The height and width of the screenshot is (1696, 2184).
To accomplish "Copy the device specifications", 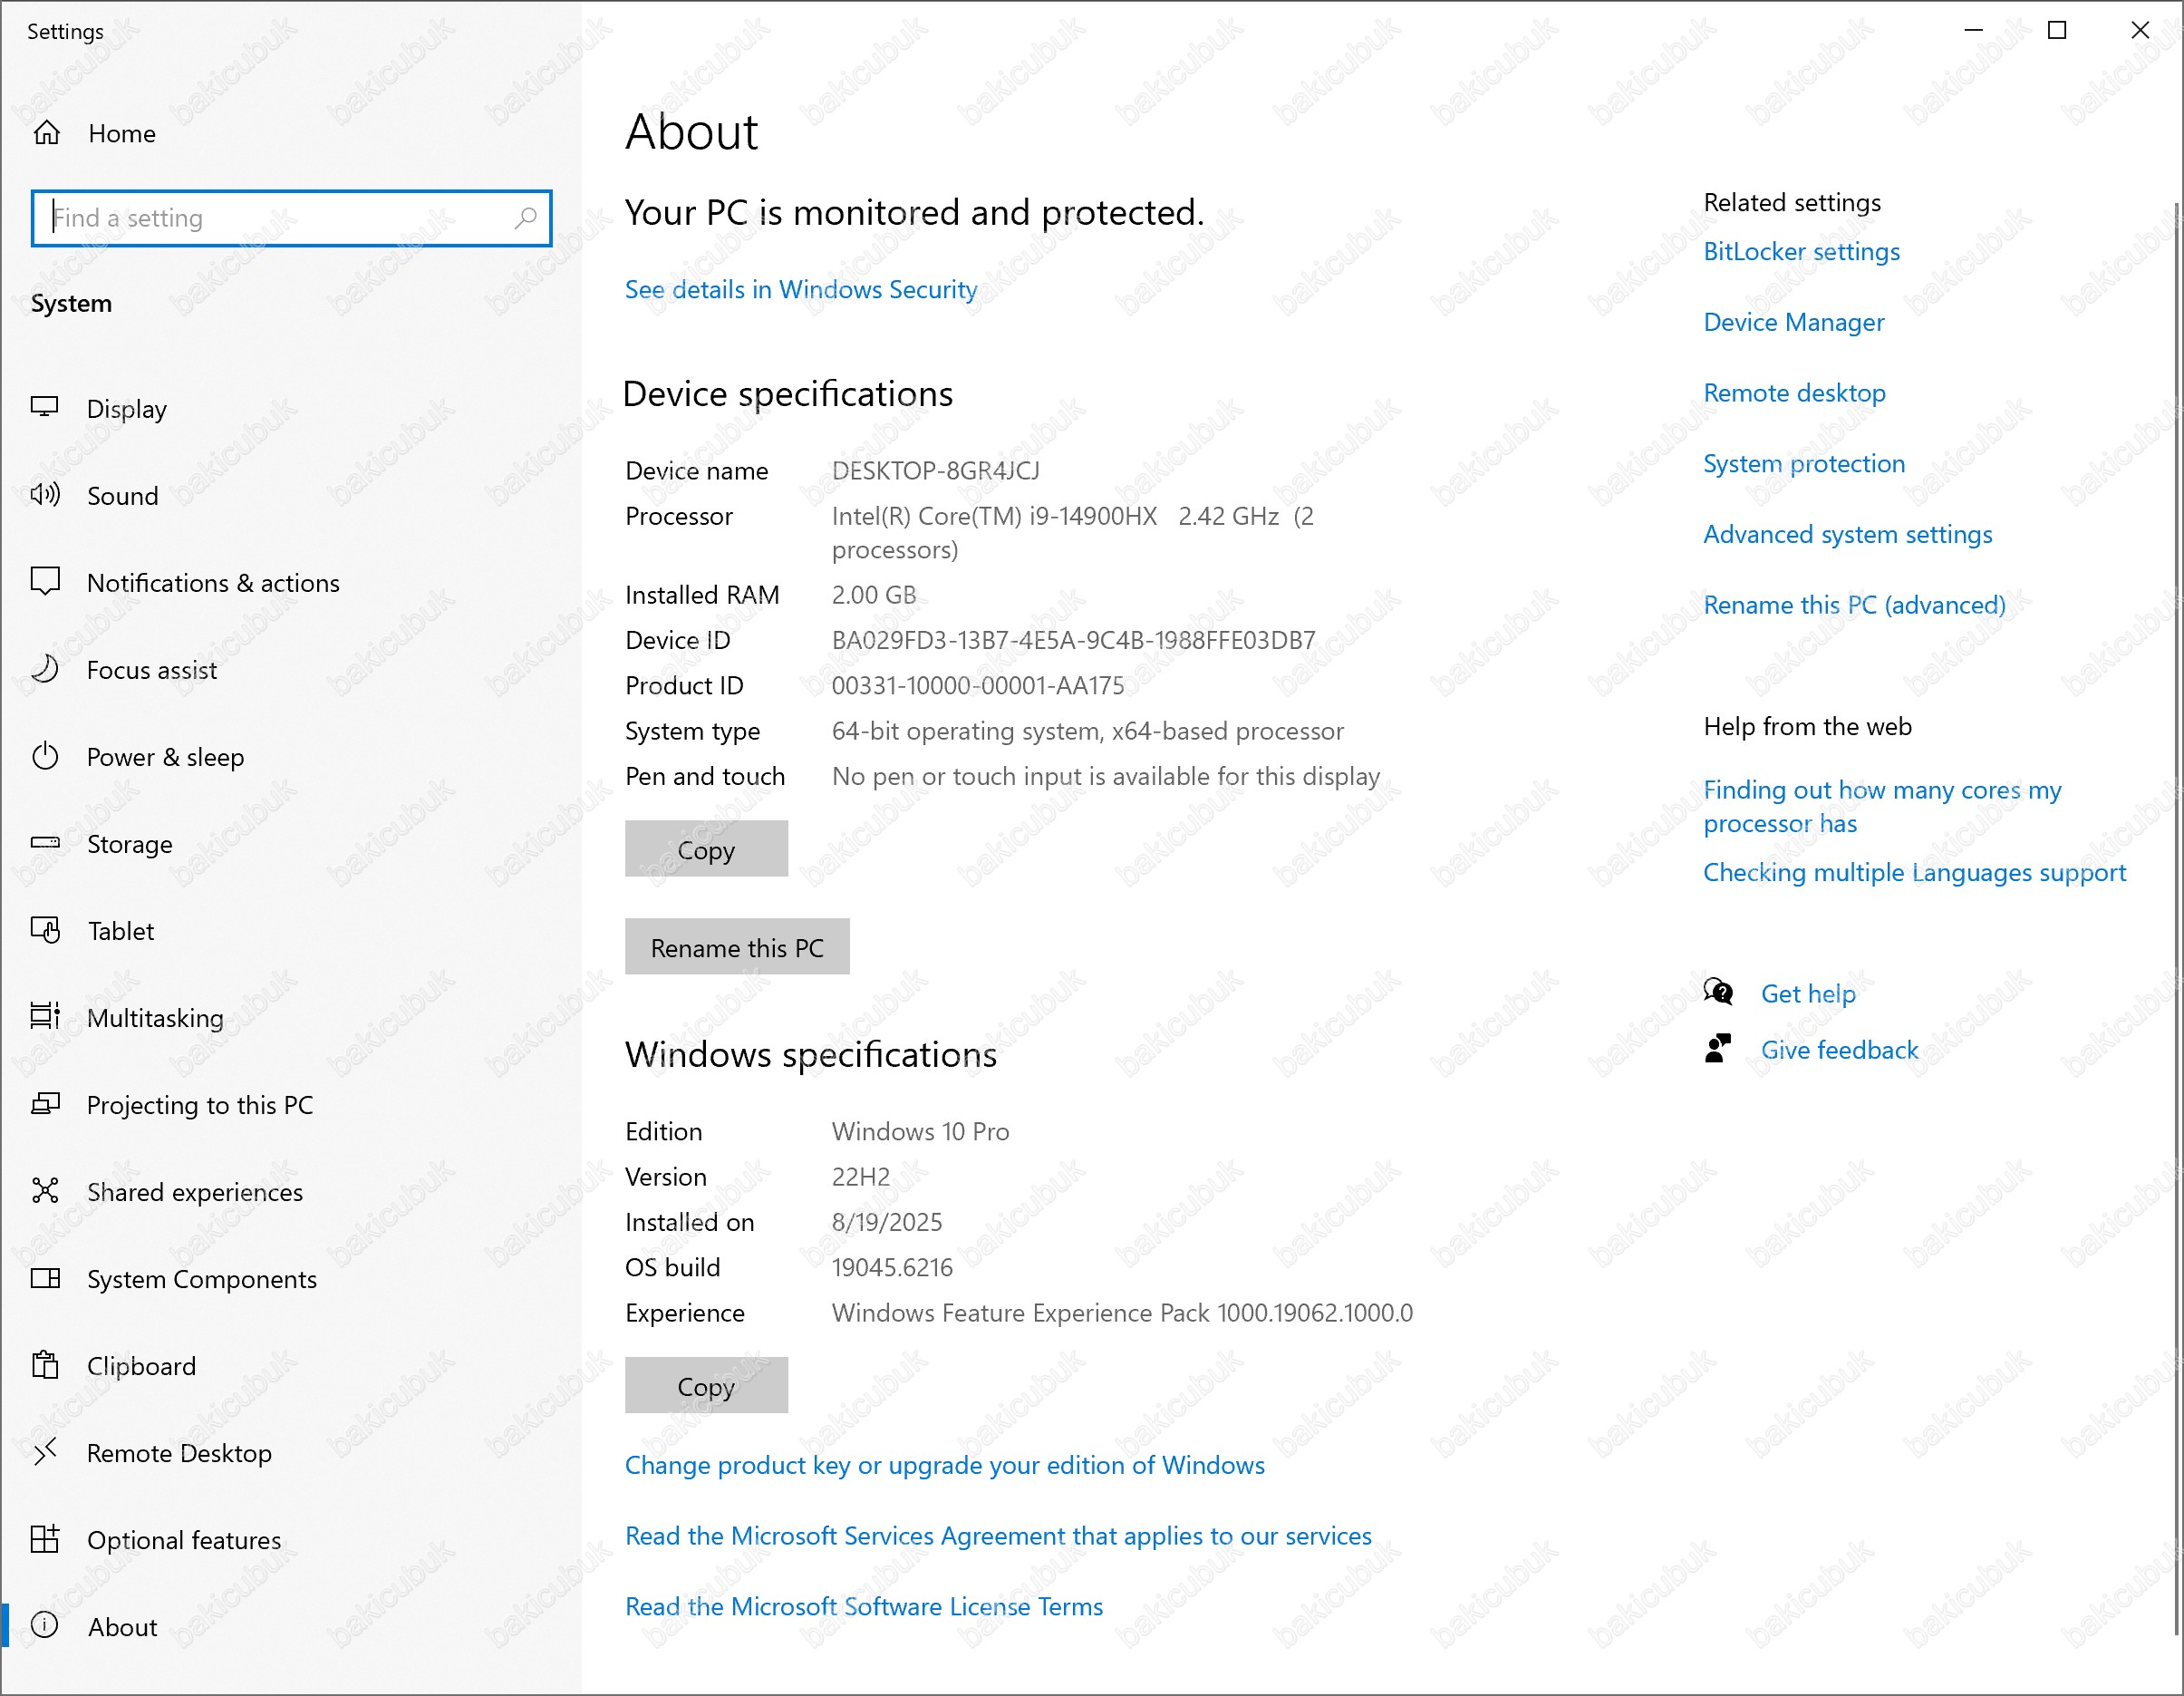I will point(706,849).
